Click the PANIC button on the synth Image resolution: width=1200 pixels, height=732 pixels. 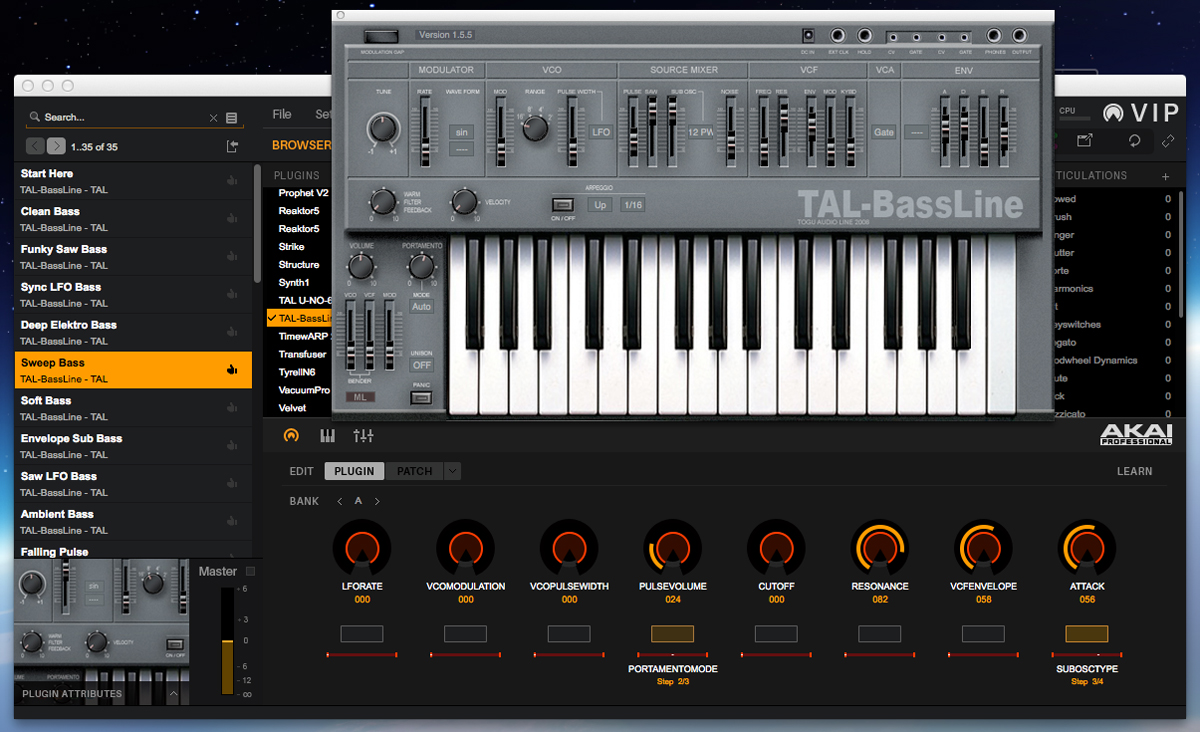click(x=421, y=397)
